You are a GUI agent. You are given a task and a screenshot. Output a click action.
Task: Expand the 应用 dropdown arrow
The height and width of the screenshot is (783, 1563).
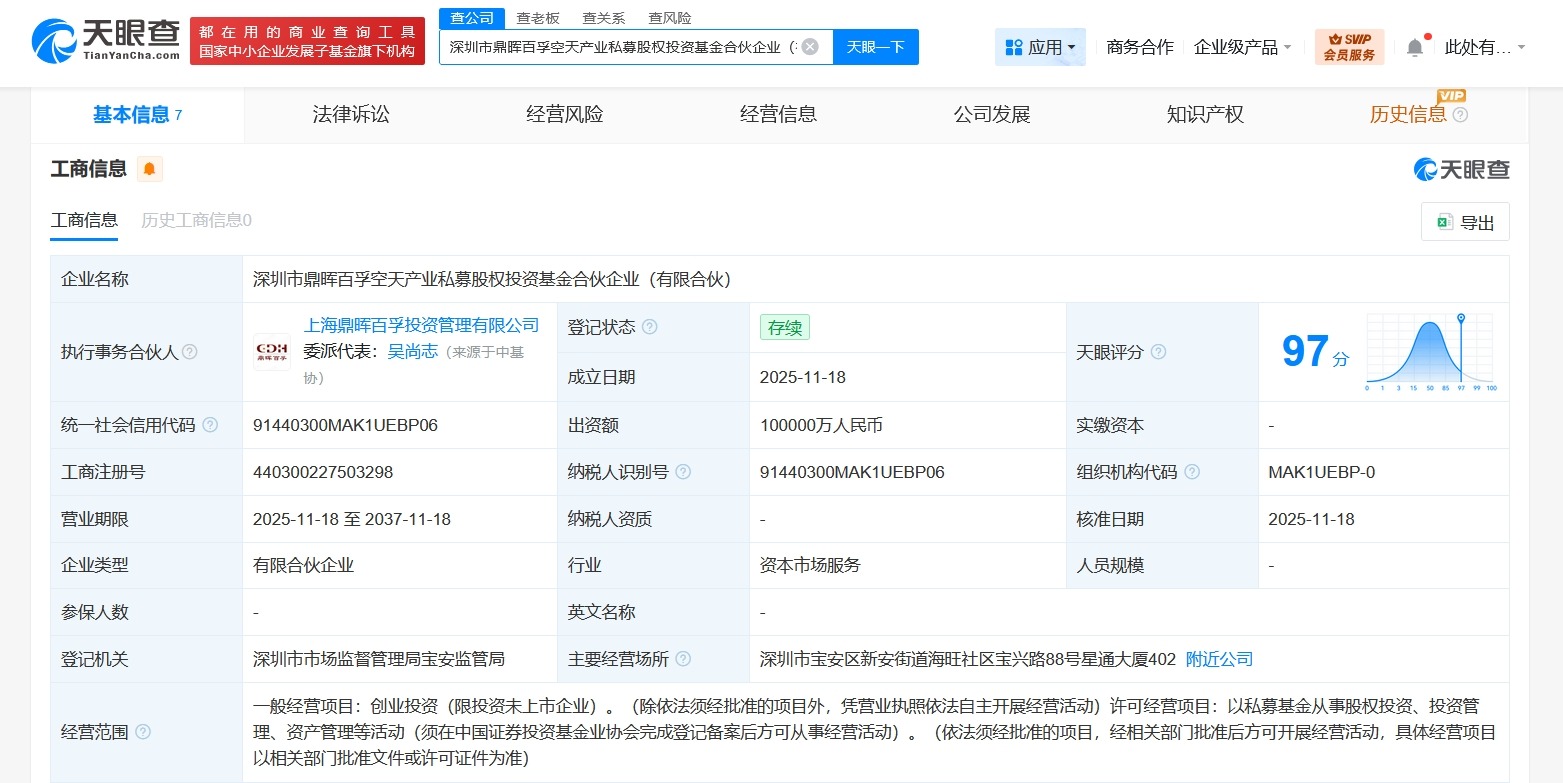pos(1070,46)
